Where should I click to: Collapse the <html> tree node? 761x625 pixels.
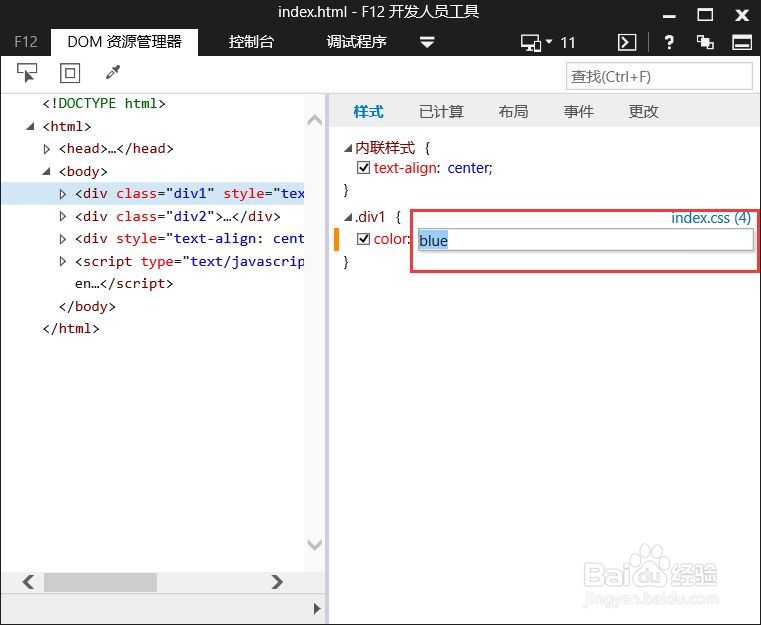point(30,127)
